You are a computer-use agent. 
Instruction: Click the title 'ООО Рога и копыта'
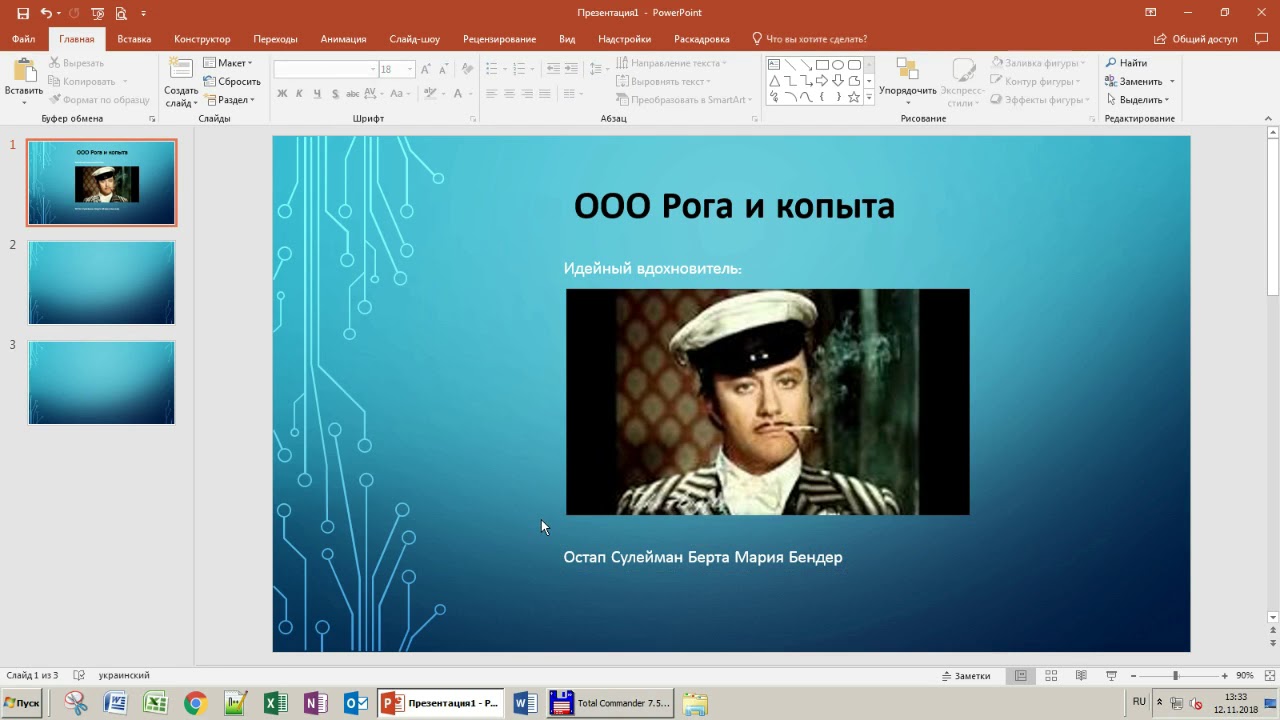tap(734, 206)
